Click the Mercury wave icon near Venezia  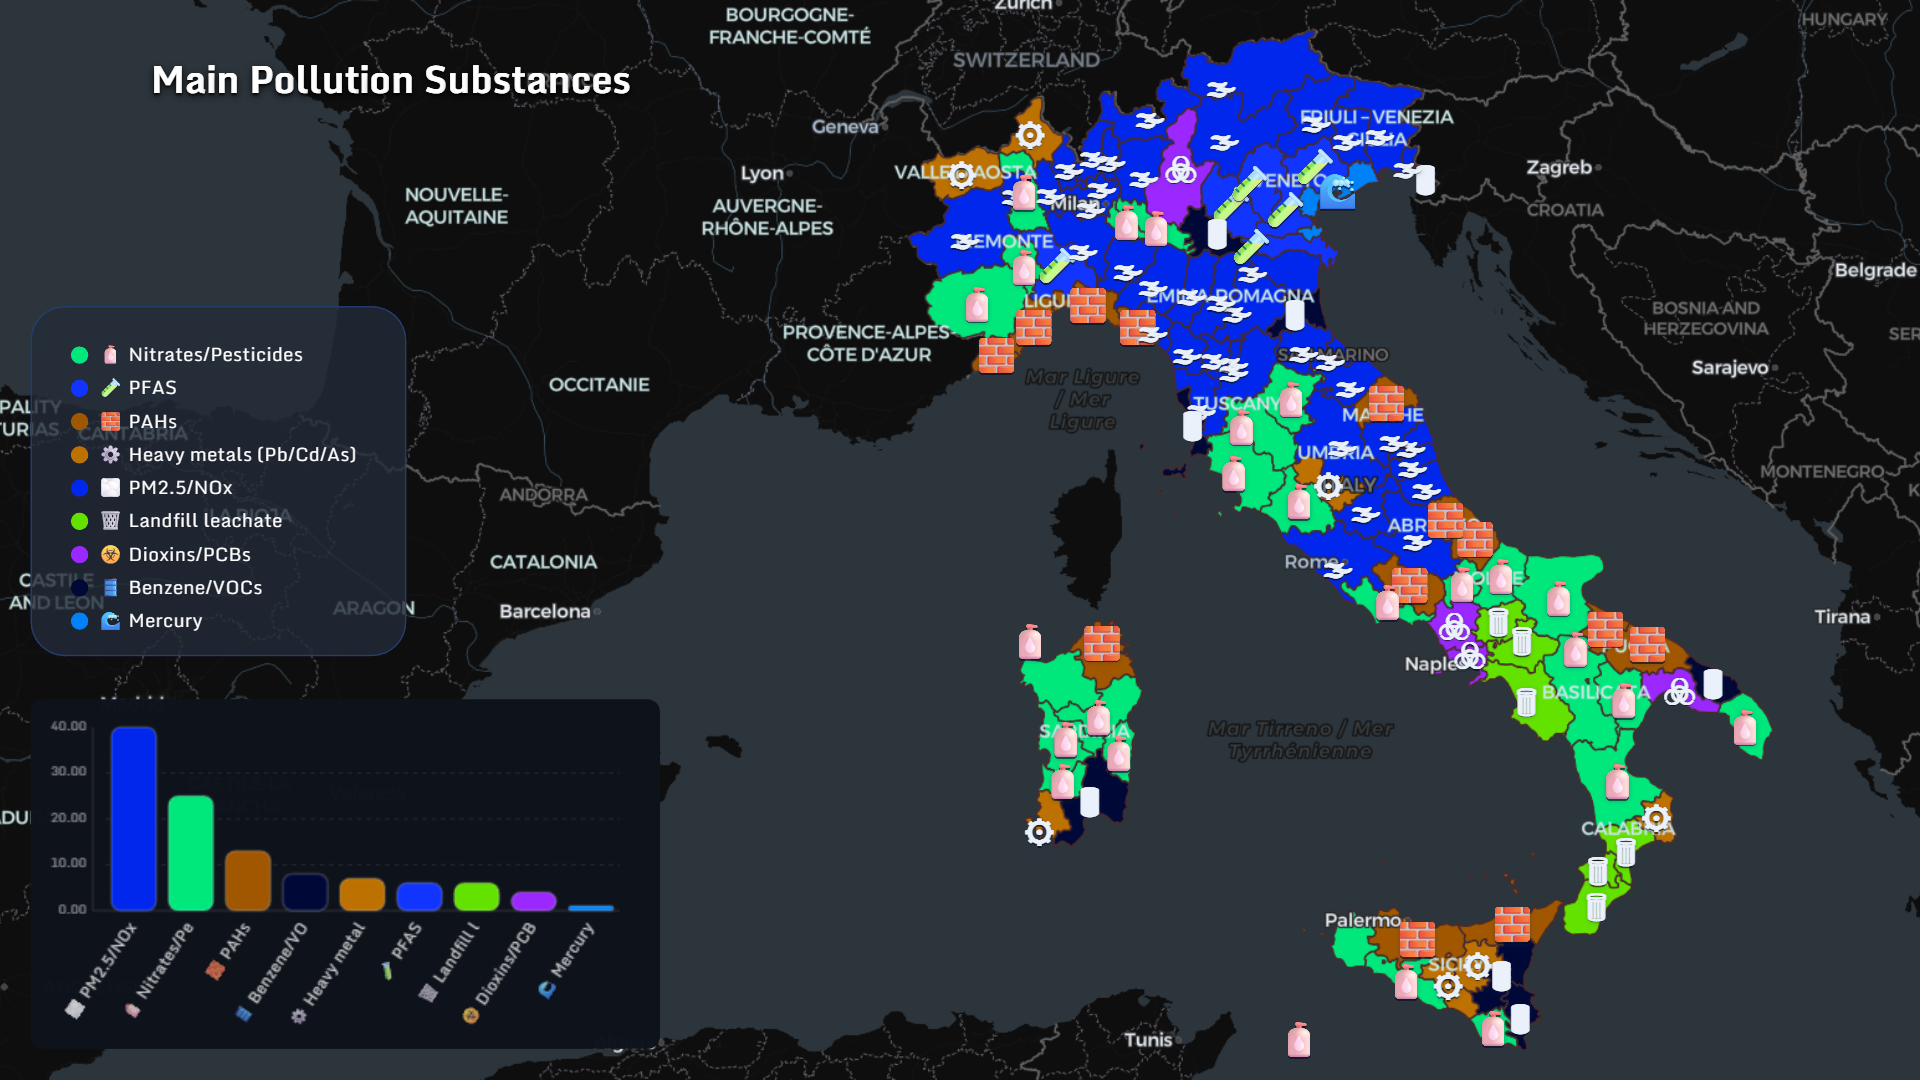[1338, 190]
